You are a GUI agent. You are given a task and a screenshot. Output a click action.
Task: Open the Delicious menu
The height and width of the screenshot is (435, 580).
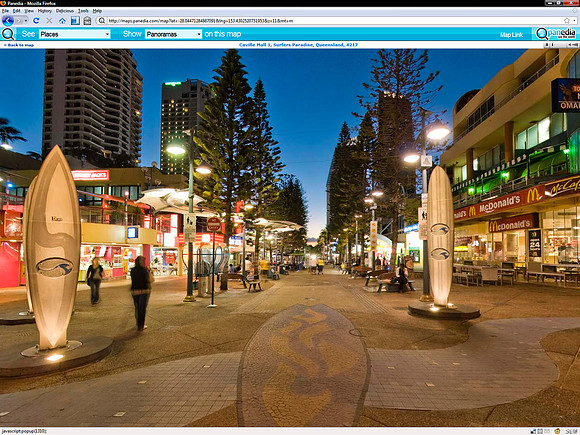point(65,11)
